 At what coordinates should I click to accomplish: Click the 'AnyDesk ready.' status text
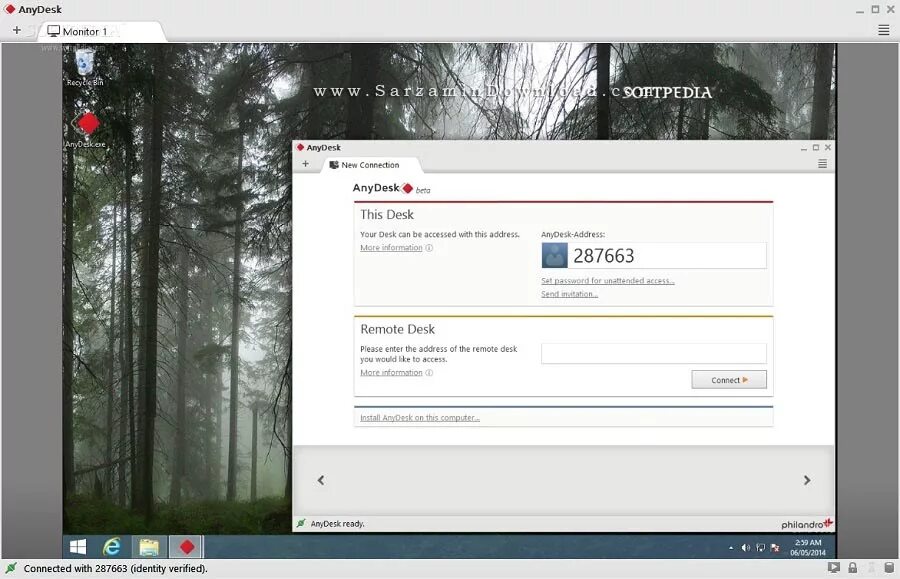(x=338, y=524)
